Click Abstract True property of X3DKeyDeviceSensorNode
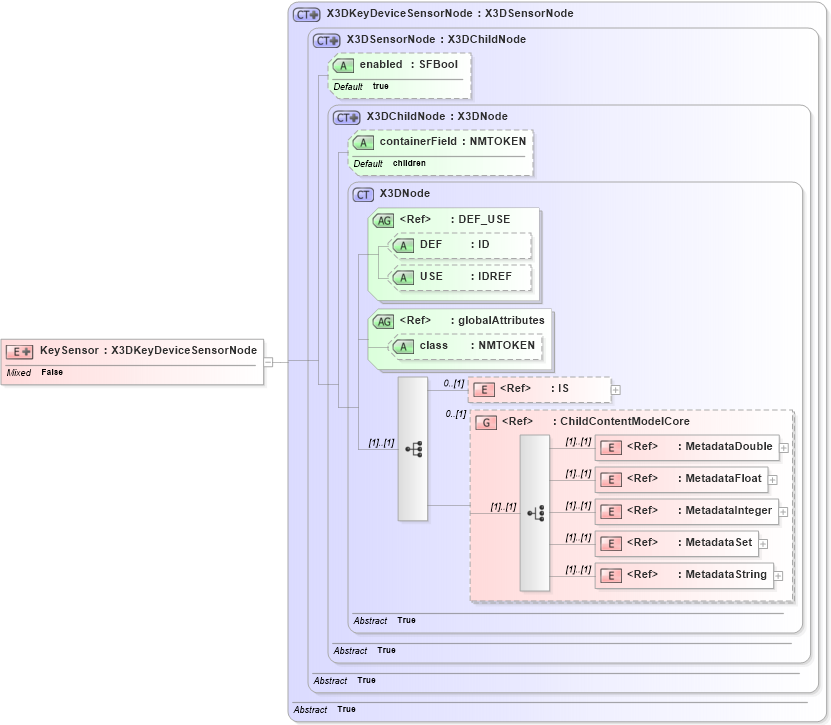Viewport: 831px width, 725px height. 325,710
